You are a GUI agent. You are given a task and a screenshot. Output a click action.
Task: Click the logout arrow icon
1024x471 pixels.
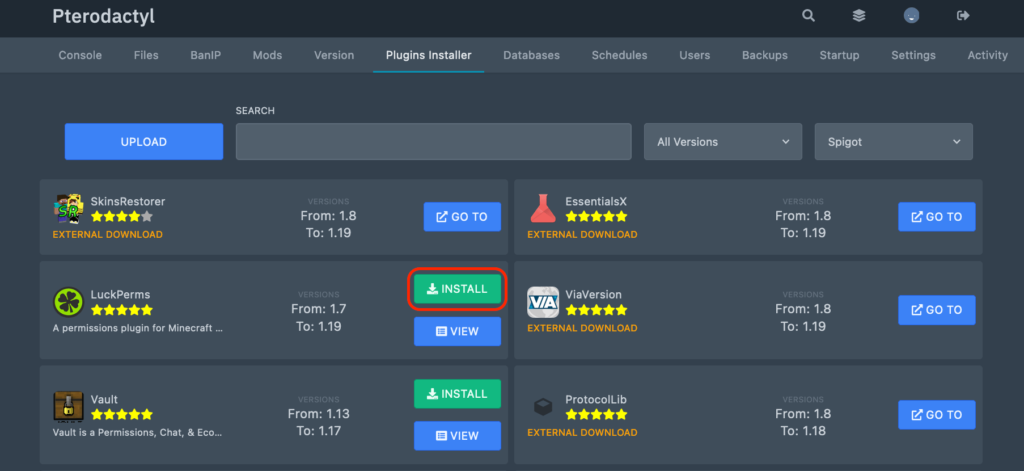pos(963,15)
